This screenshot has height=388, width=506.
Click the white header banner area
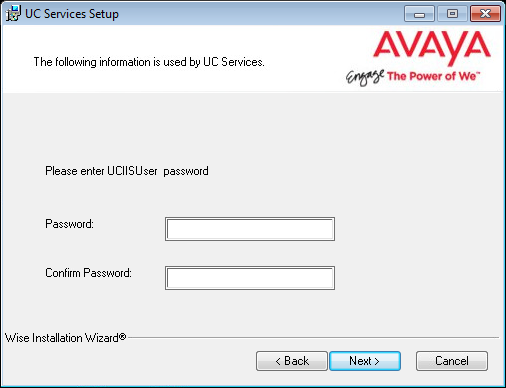(x=253, y=59)
